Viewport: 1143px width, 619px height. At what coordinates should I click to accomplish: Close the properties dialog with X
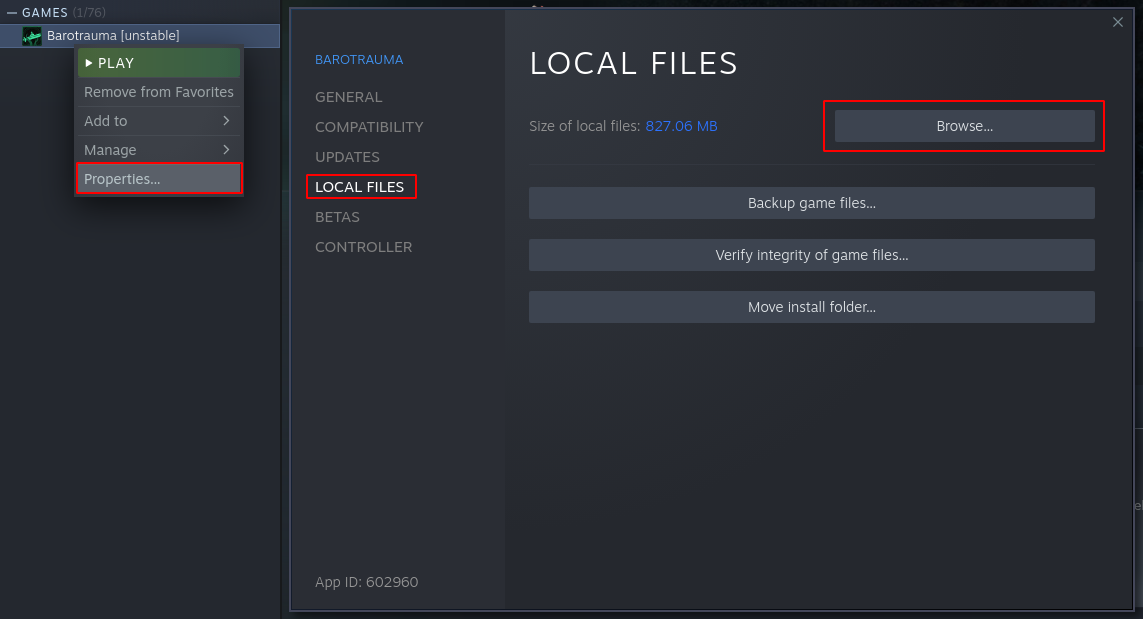[1117, 23]
